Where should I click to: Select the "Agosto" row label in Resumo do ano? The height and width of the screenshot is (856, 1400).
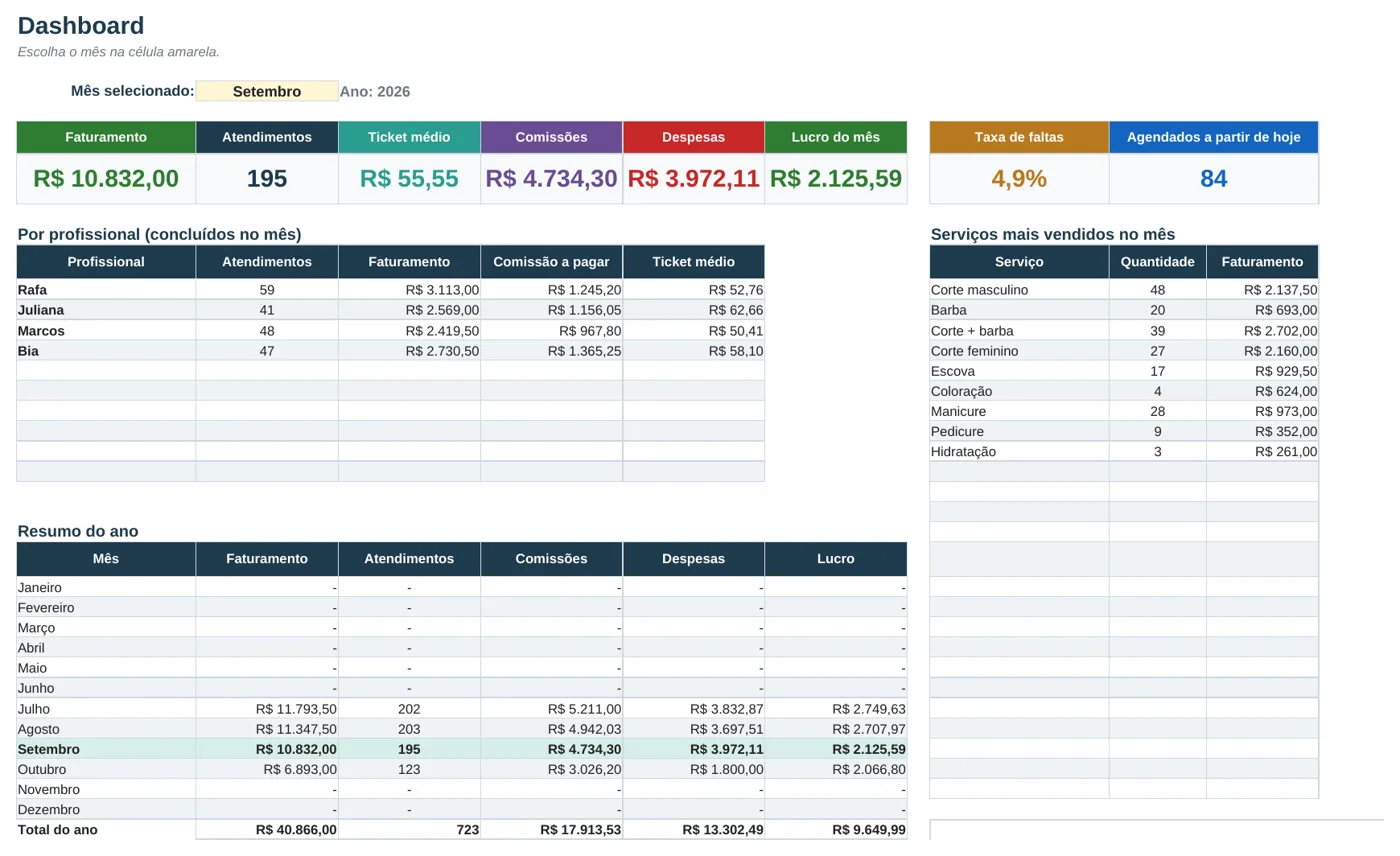(106, 729)
